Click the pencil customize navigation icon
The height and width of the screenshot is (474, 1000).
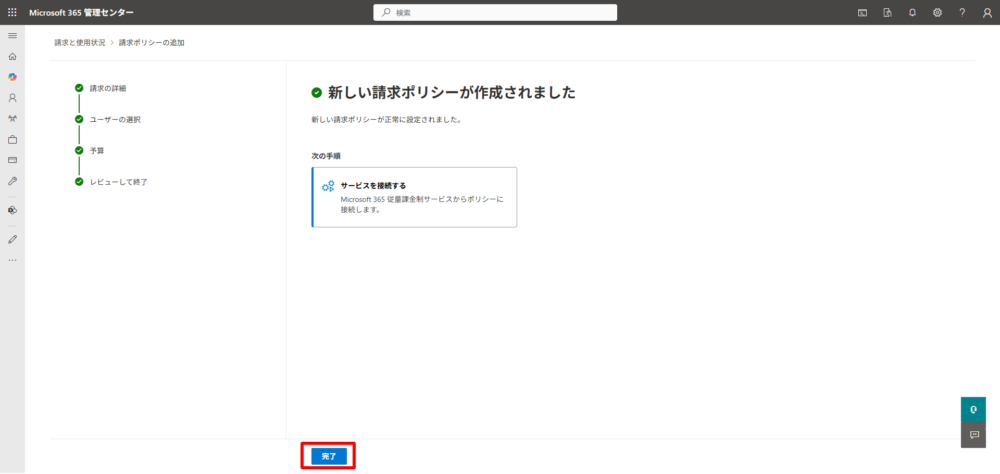pos(12,239)
